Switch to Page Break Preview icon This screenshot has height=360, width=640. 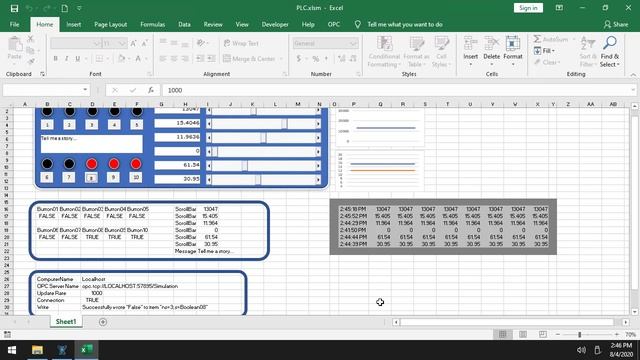coord(542,334)
